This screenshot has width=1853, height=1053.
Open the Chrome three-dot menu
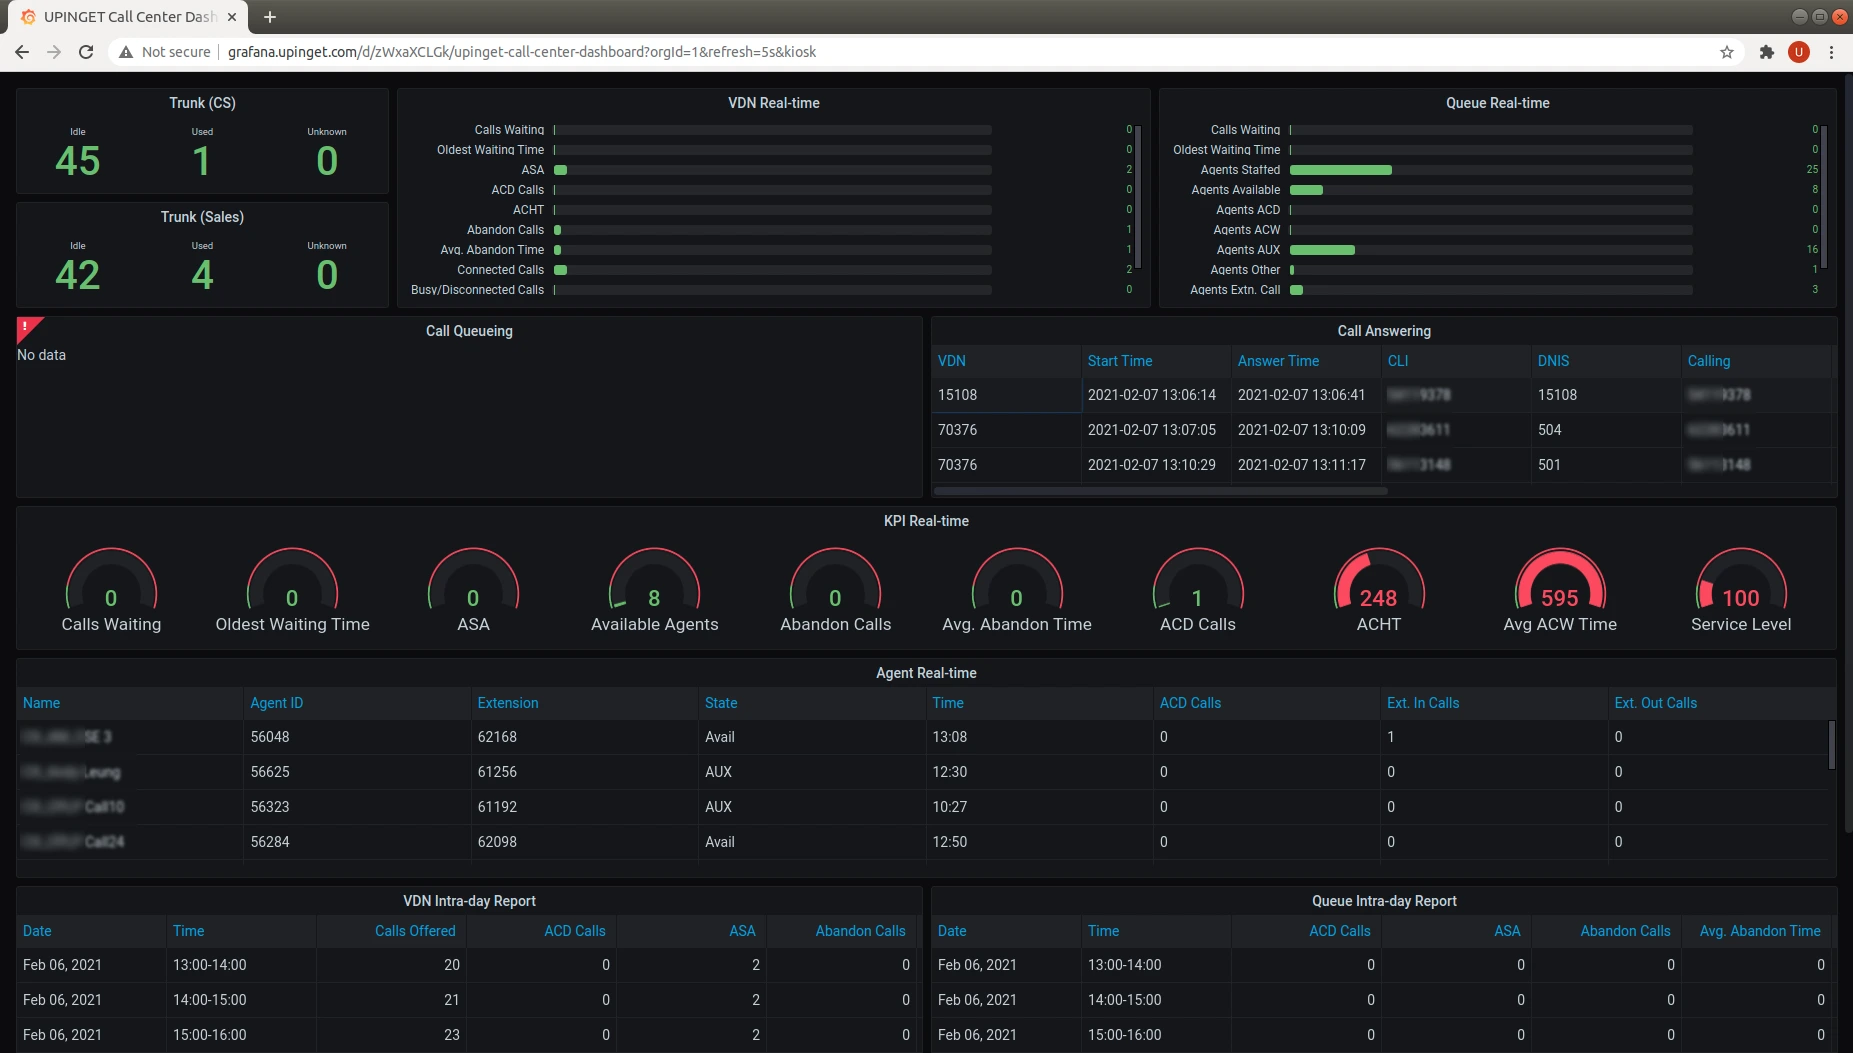click(1831, 52)
